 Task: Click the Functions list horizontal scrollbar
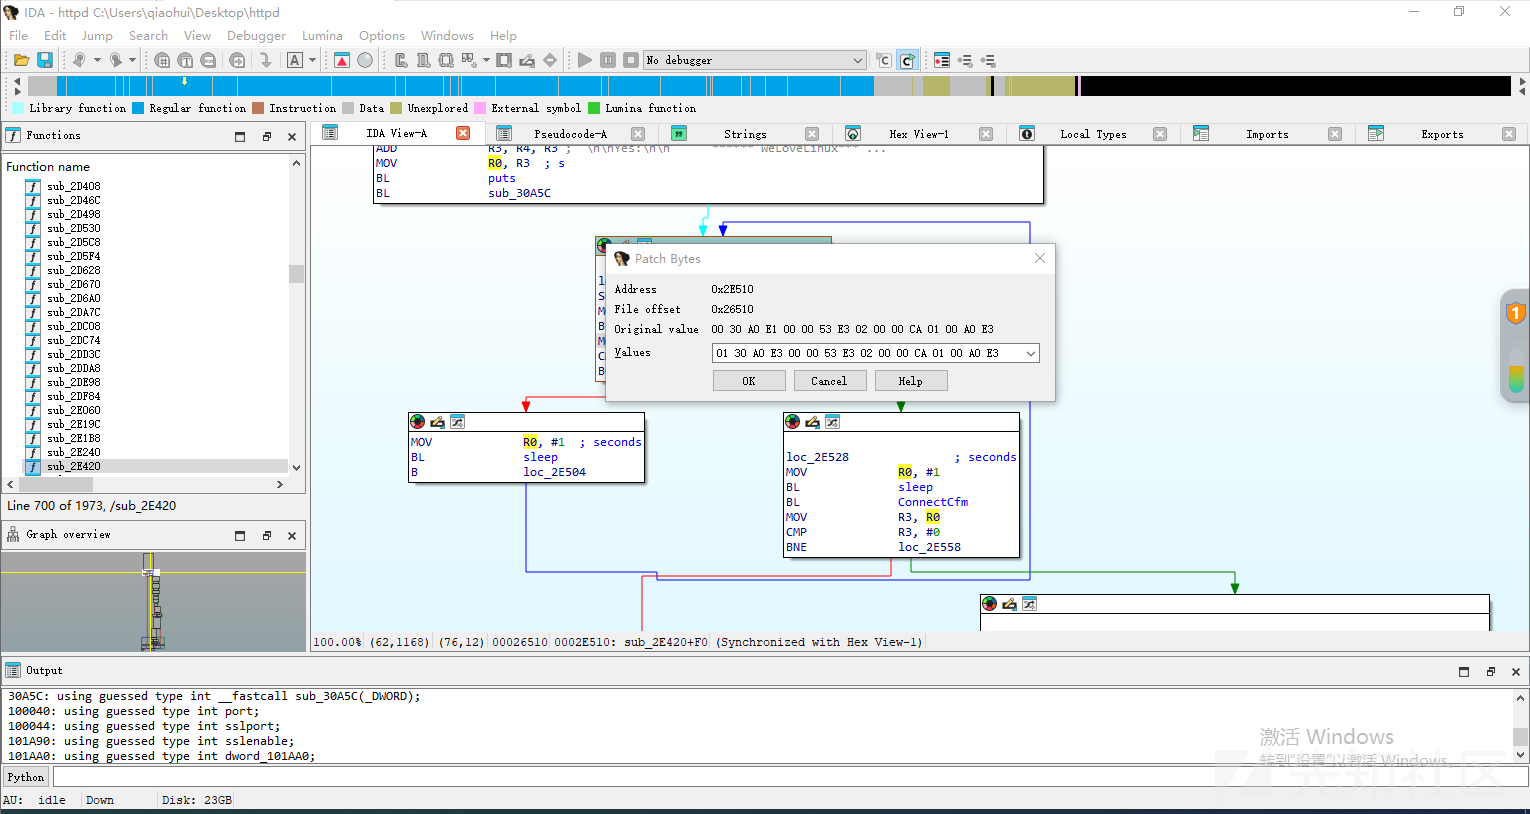click(146, 484)
